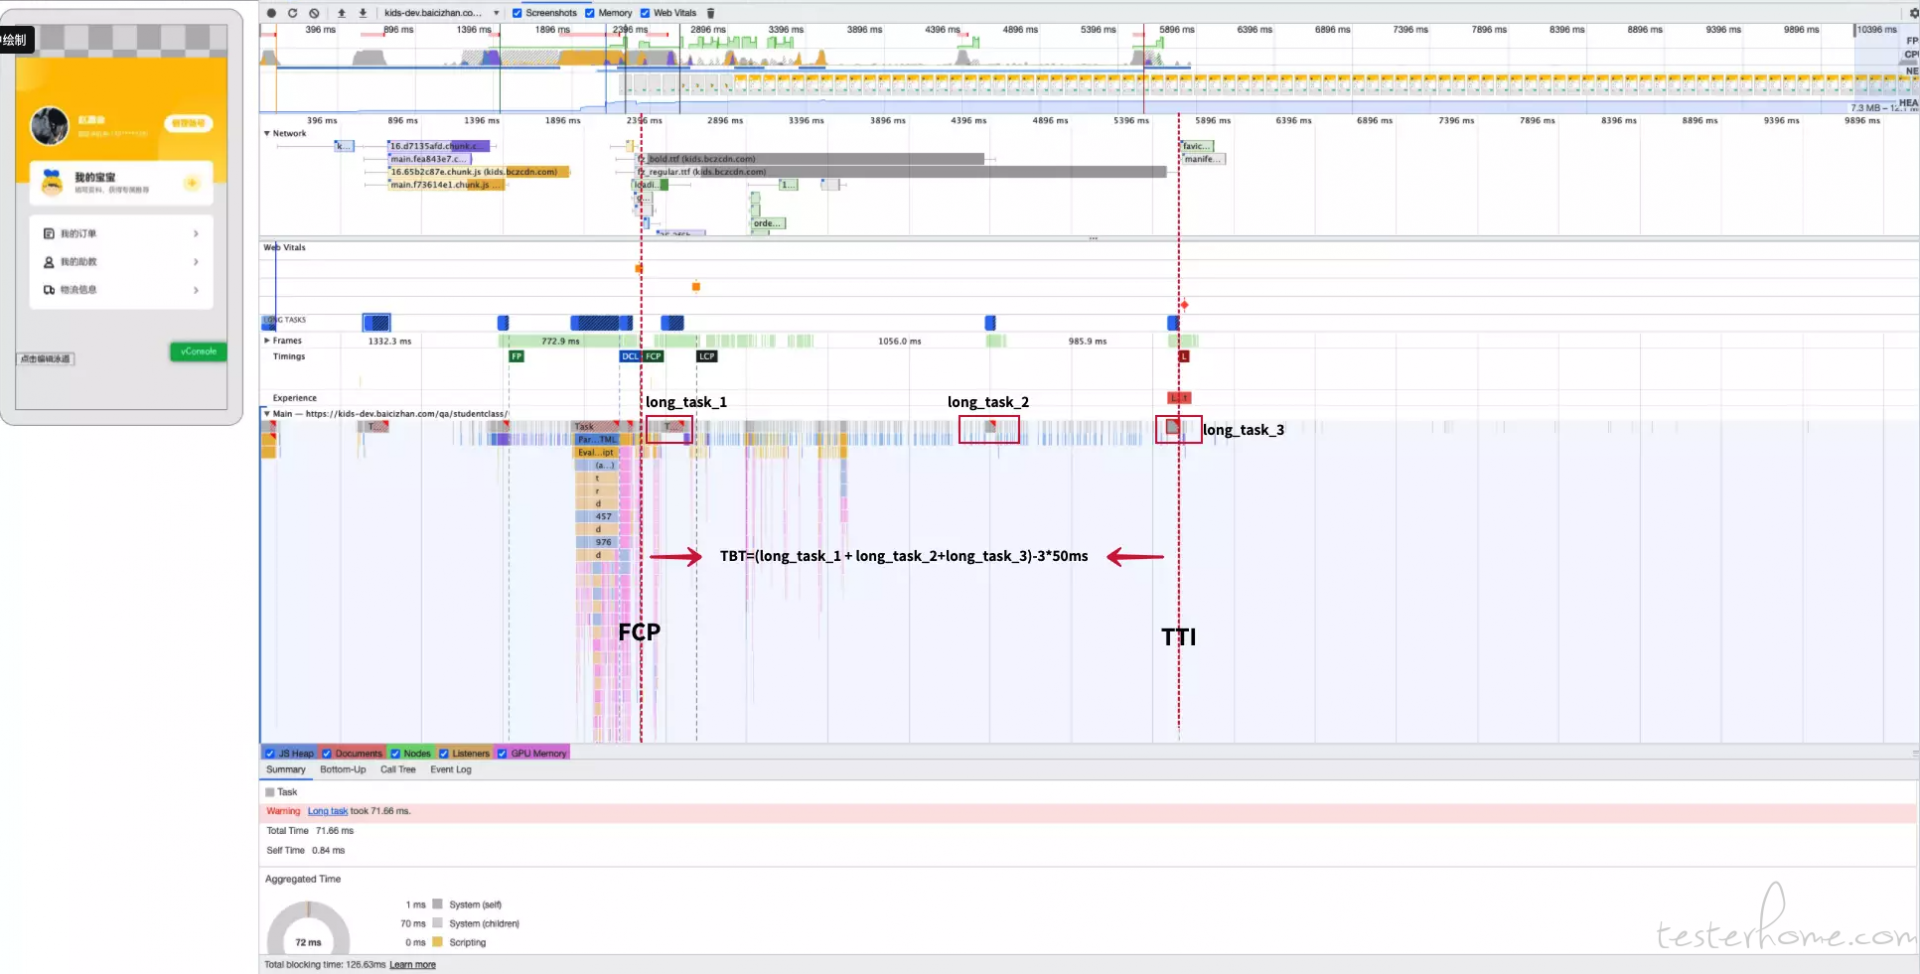Click the System (children) color swatch
The image size is (1920, 974).
coord(437,923)
